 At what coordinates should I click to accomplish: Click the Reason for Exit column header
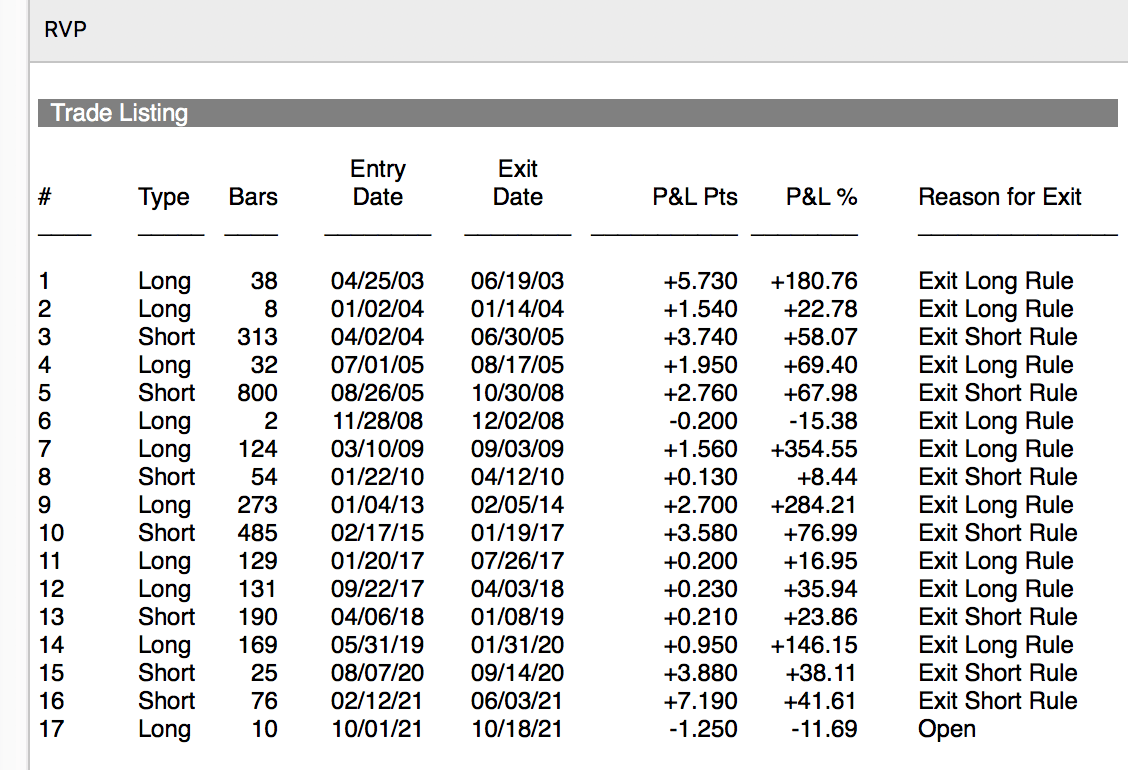point(1000,197)
